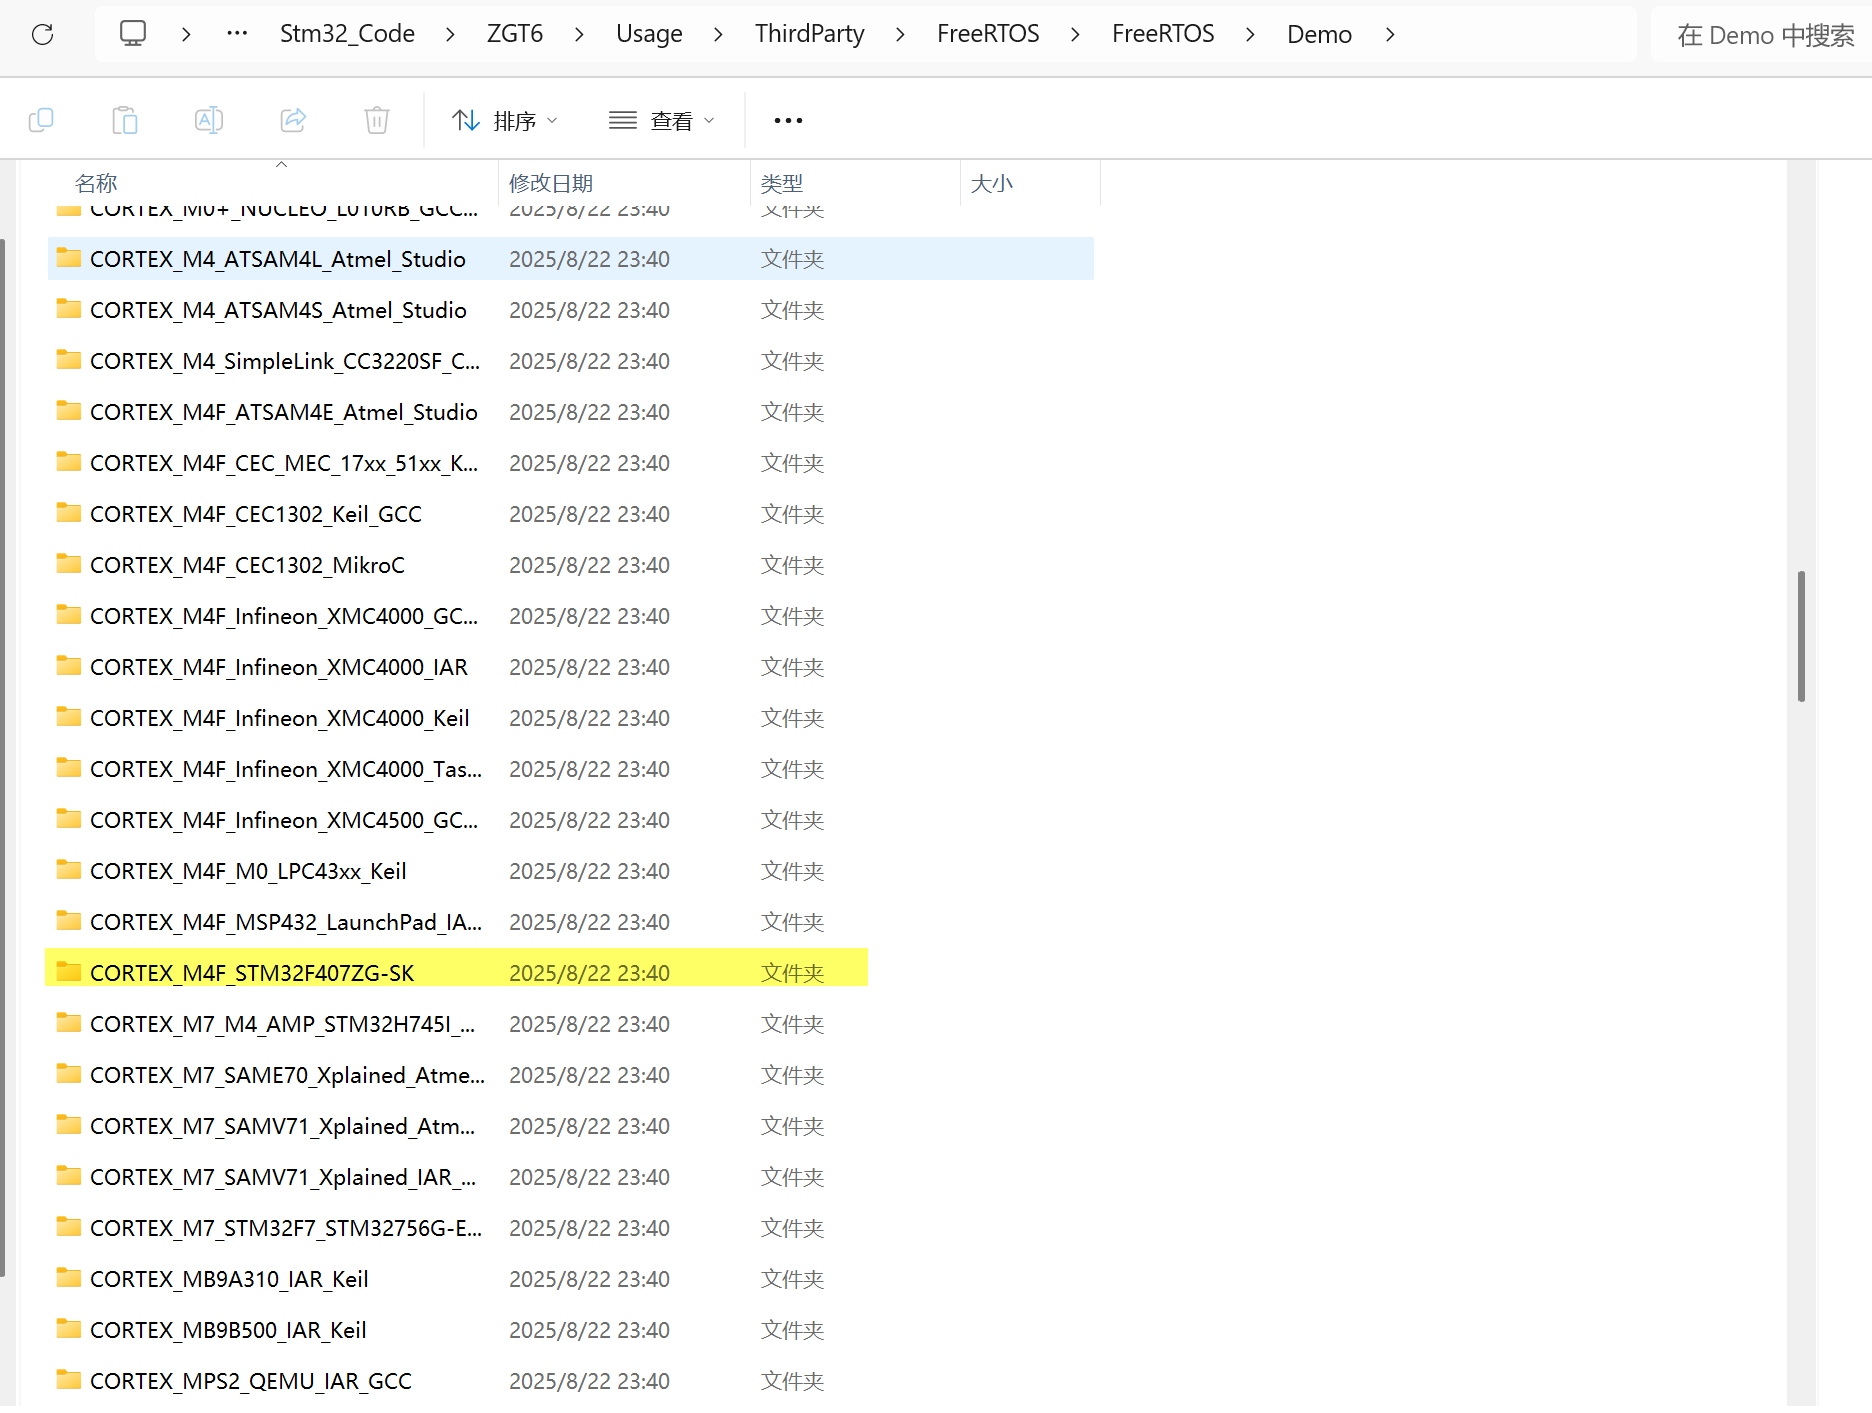Expand chevron after Usage breadcrumb
The image size is (1872, 1413).
pyautogui.click(x=718, y=34)
